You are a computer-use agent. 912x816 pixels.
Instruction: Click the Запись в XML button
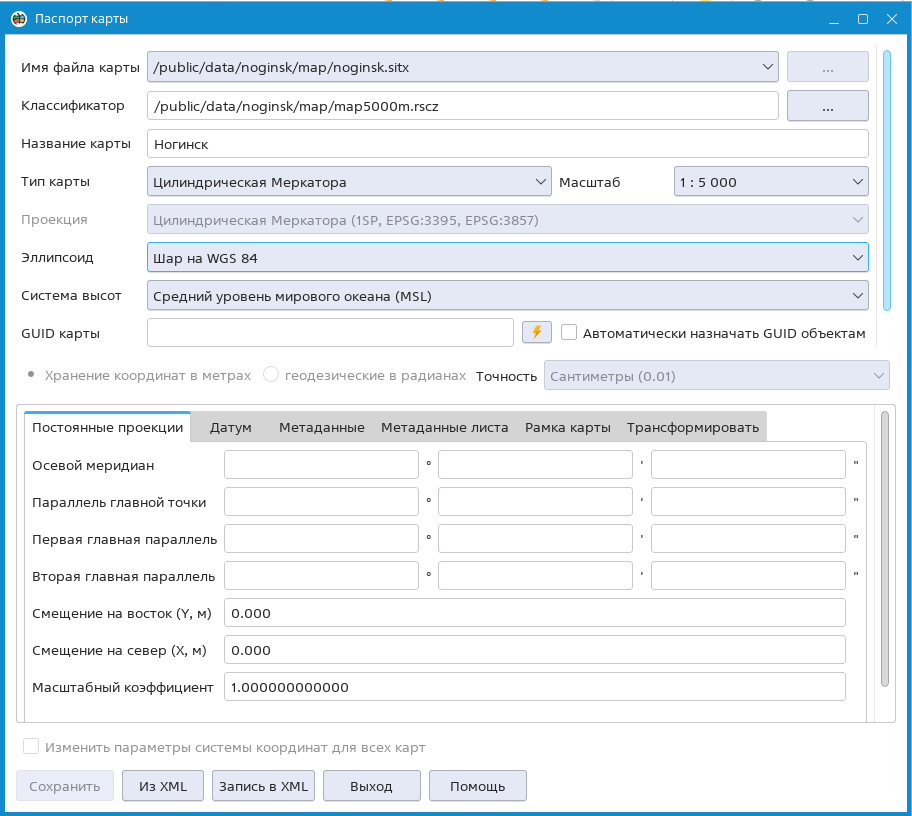point(264,786)
